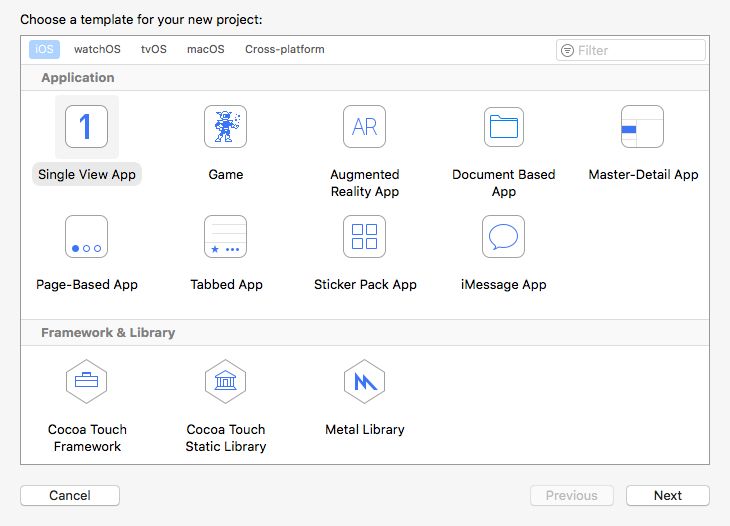Image resolution: width=730 pixels, height=526 pixels.
Task: Choose the Master-Detail App icon
Action: [x=642, y=127]
